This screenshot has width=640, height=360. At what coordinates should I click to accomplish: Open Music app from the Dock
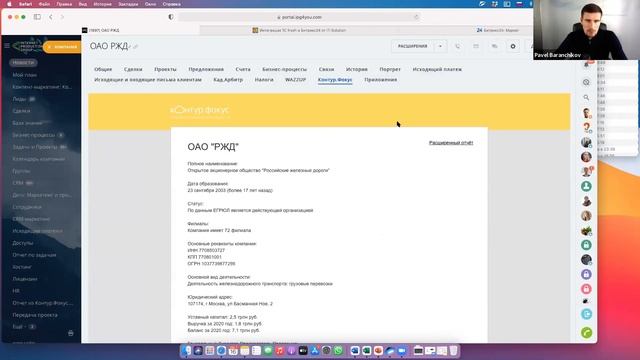pos(280,351)
